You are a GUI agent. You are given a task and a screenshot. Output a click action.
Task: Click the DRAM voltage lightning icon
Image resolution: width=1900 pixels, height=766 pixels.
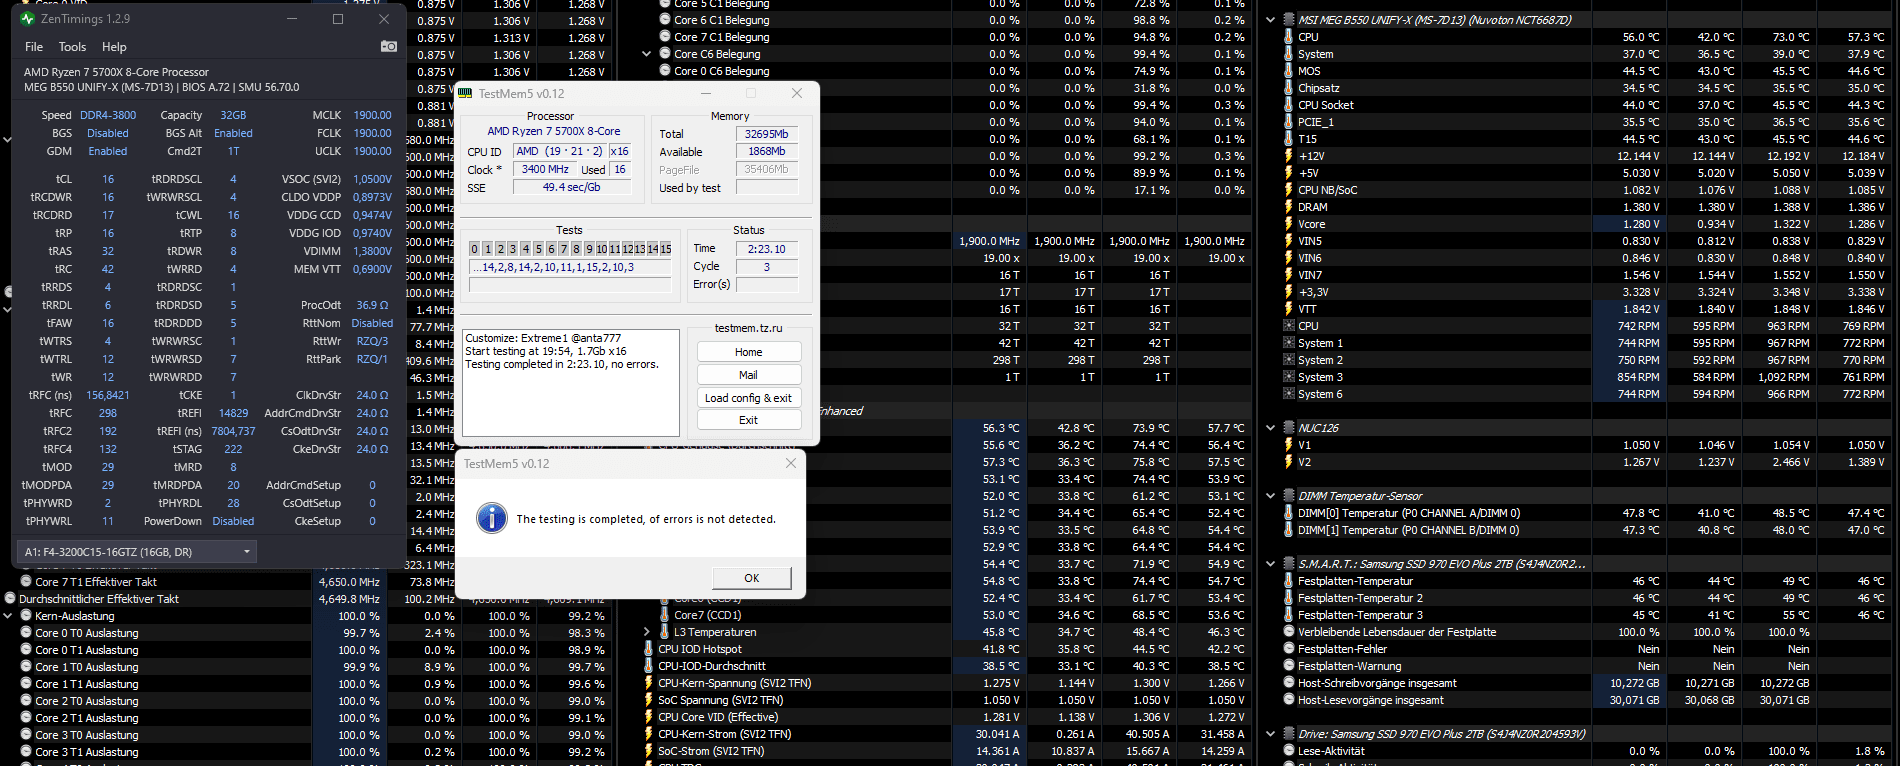(1289, 207)
